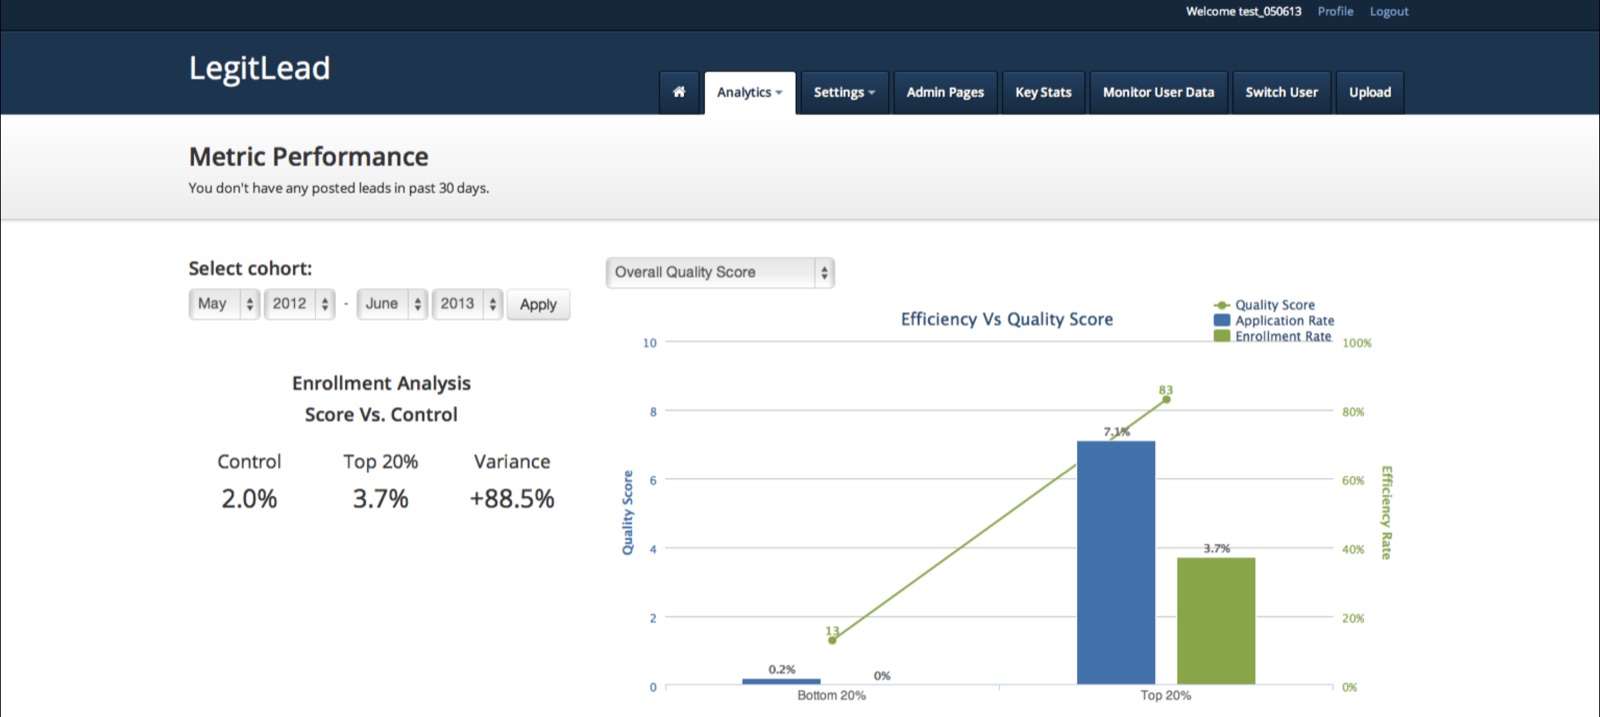The image size is (1600, 717).
Task: Open the start year dropdown showing 2012
Action: (x=299, y=304)
